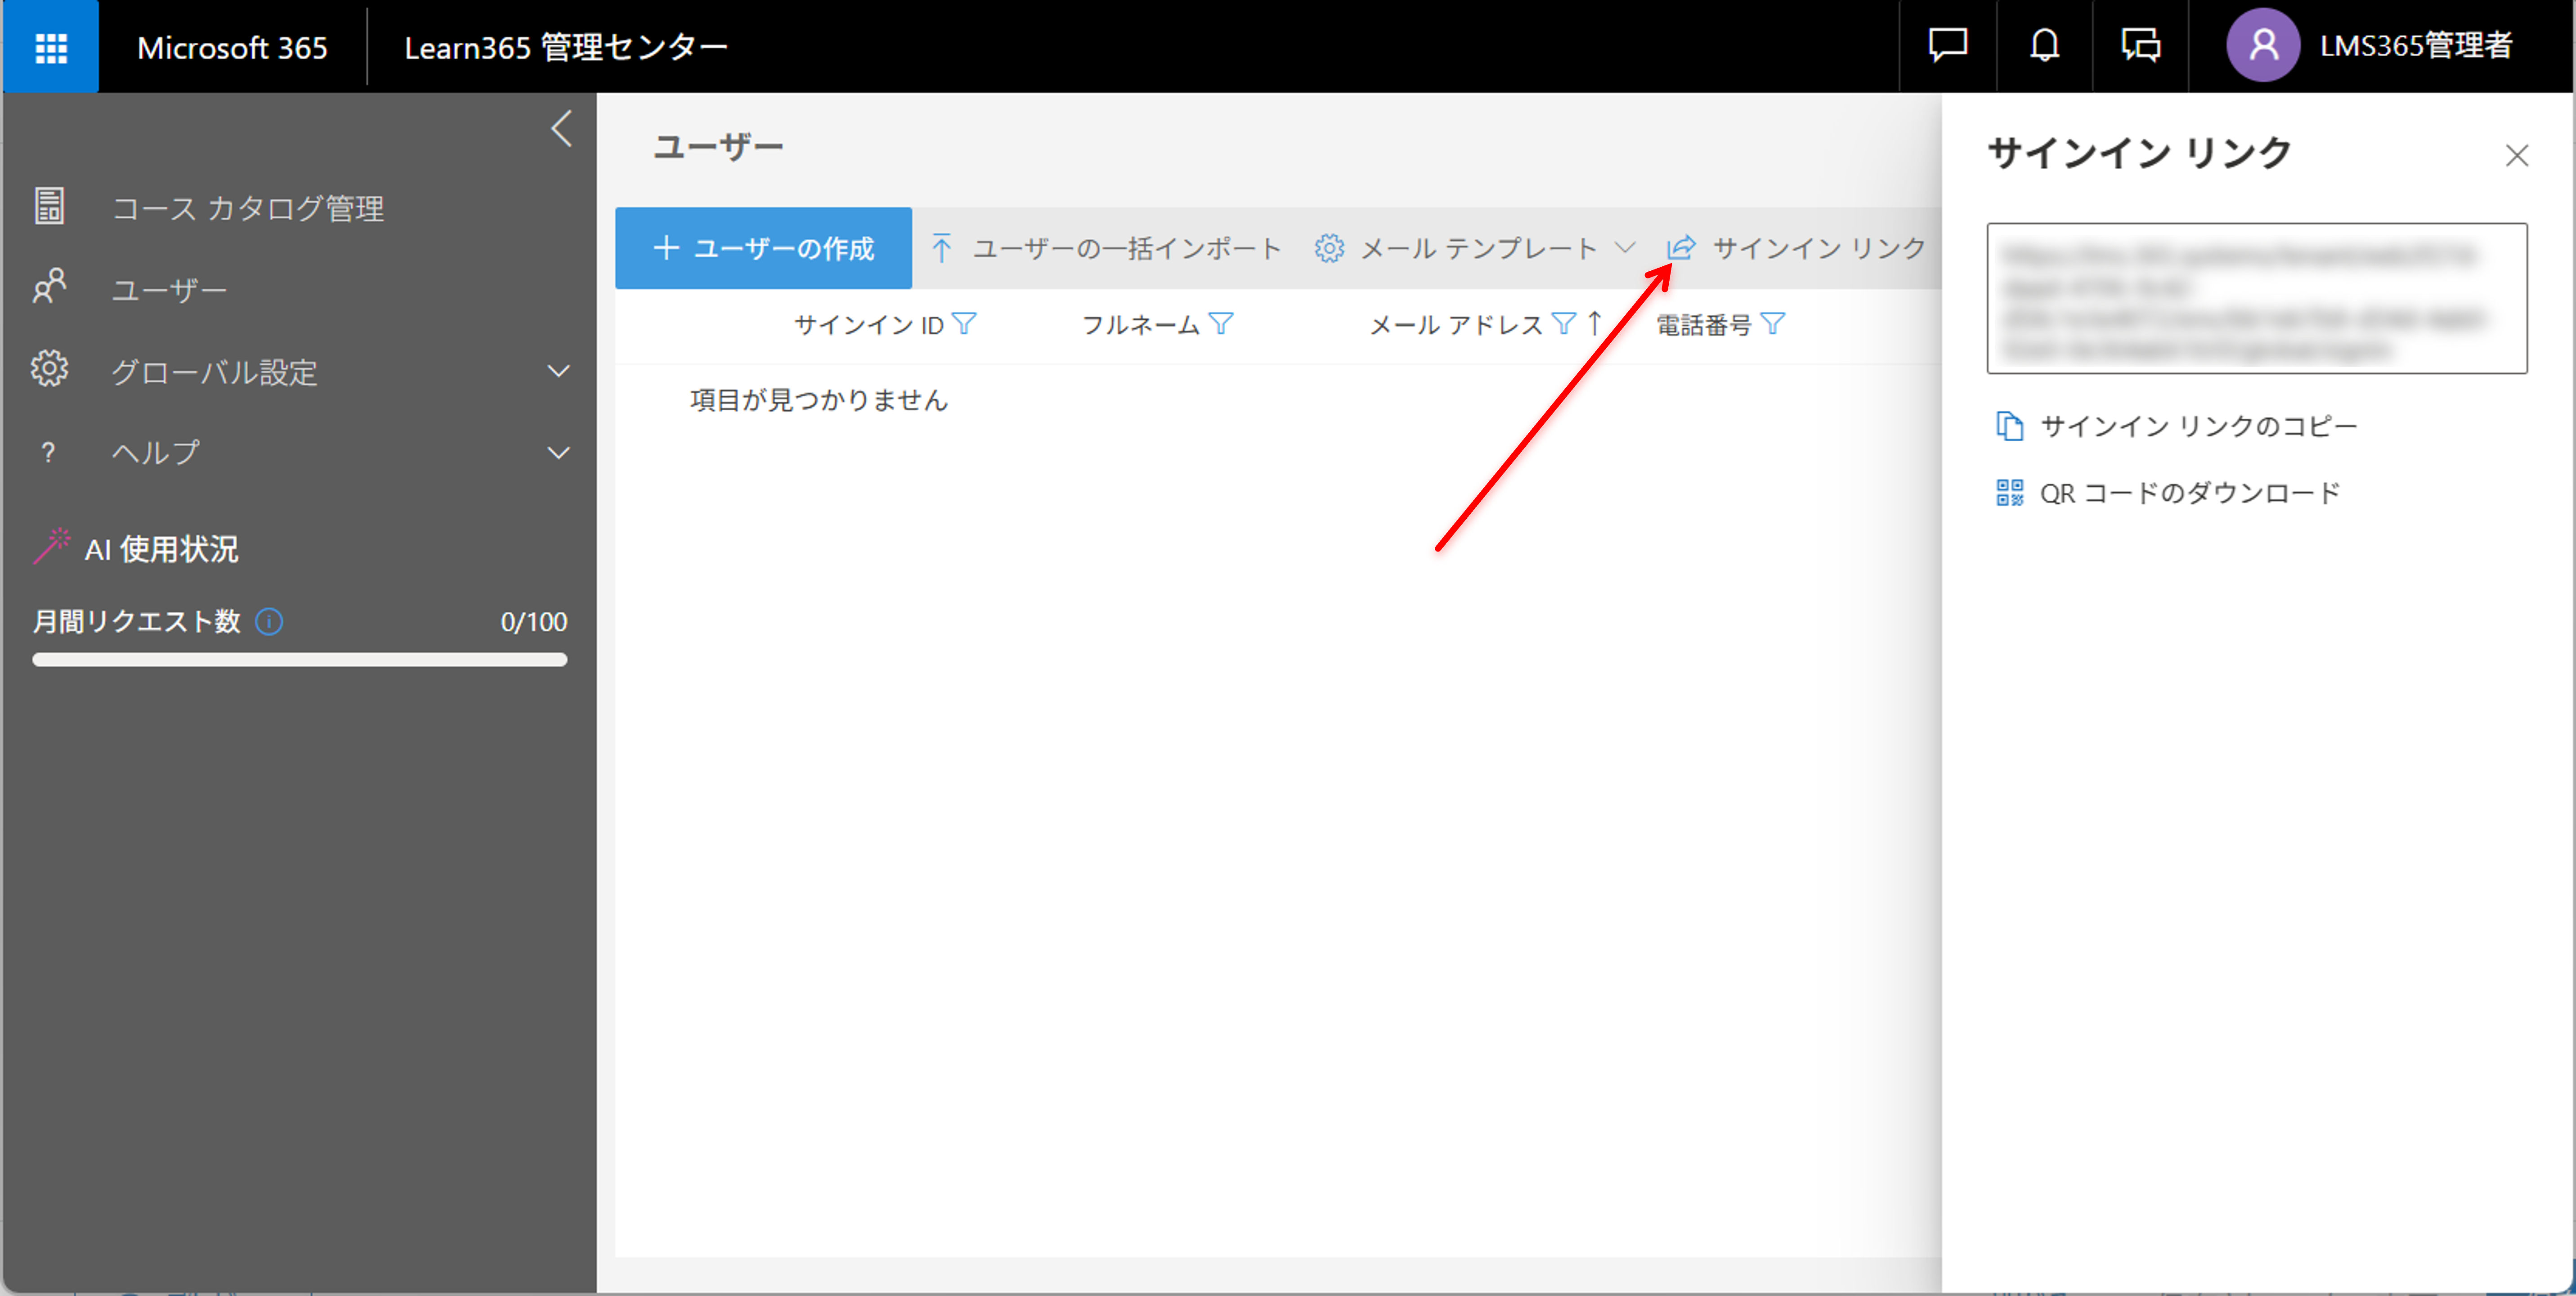Image resolution: width=2576 pixels, height=1296 pixels.
Task: Open the notifications bell
Action: (x=2044, y=46)
